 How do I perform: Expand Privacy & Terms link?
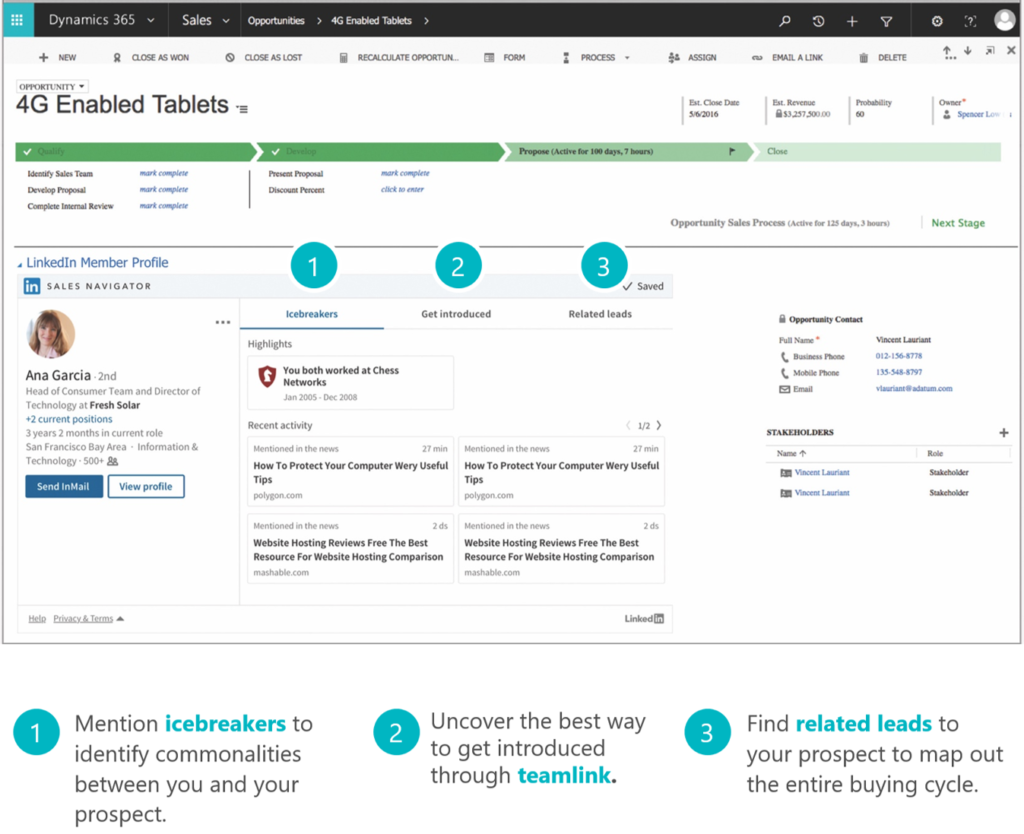[x=88, y=618]
